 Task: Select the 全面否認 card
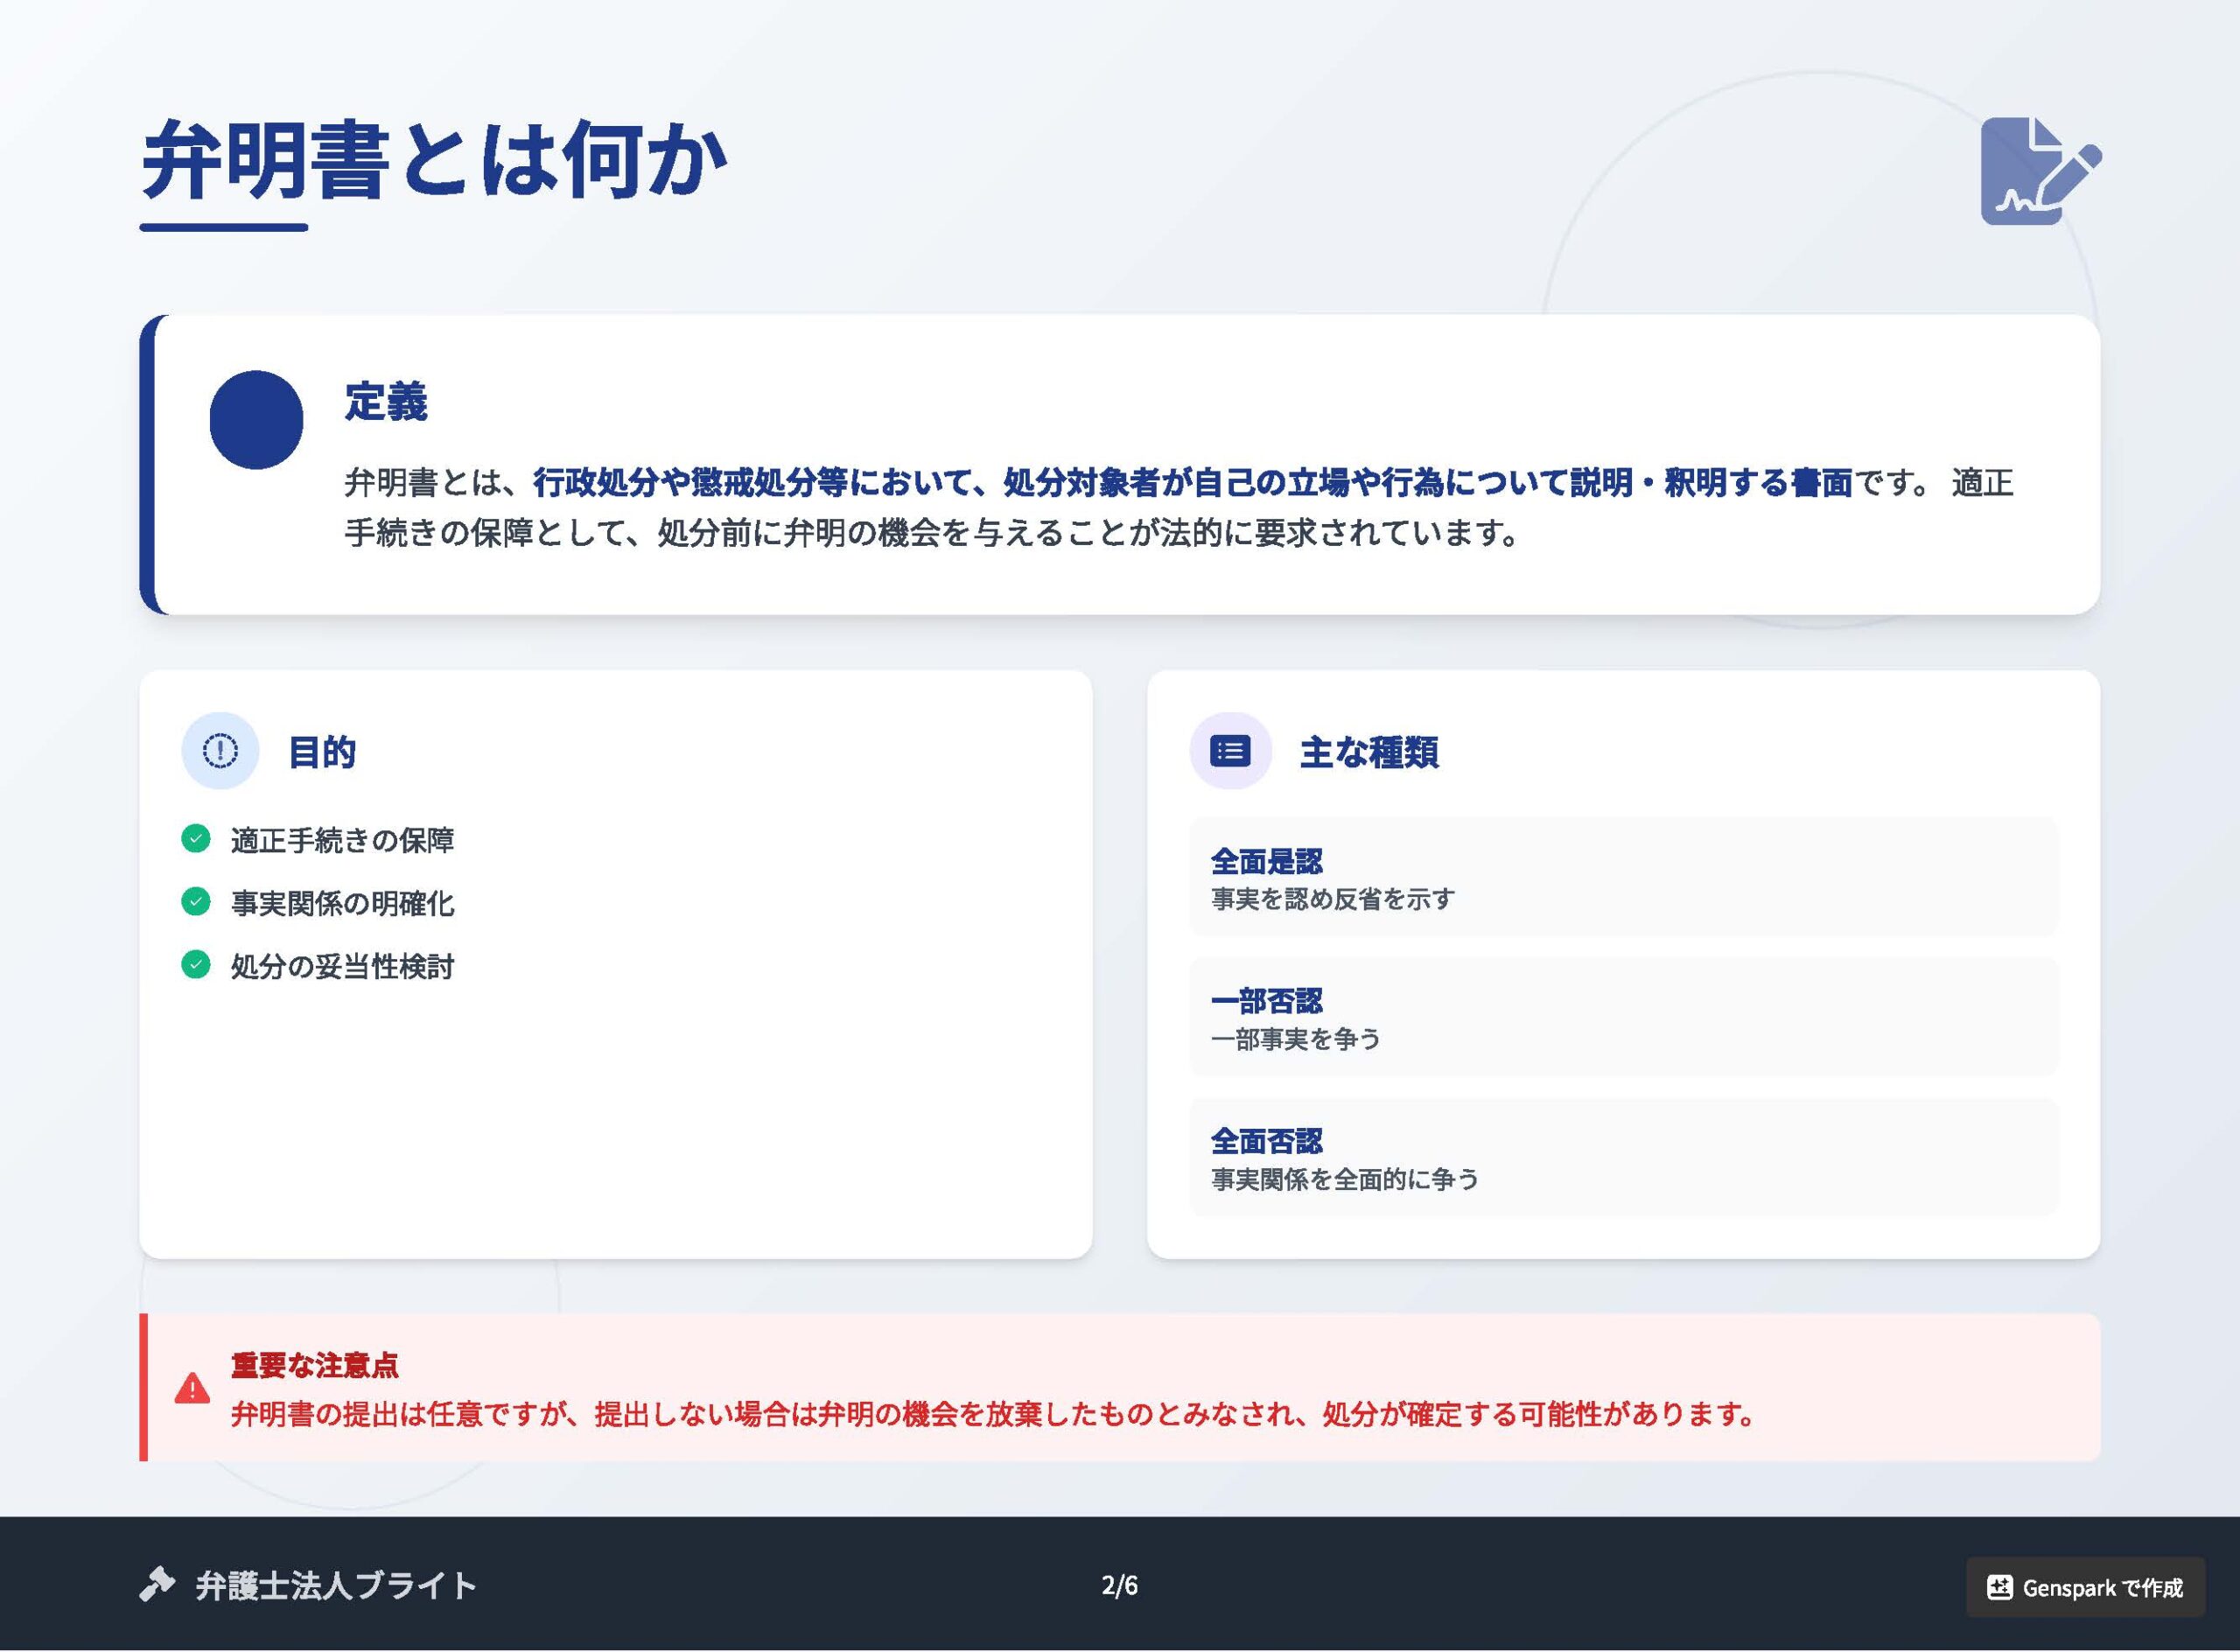tap(1623, 1157)
